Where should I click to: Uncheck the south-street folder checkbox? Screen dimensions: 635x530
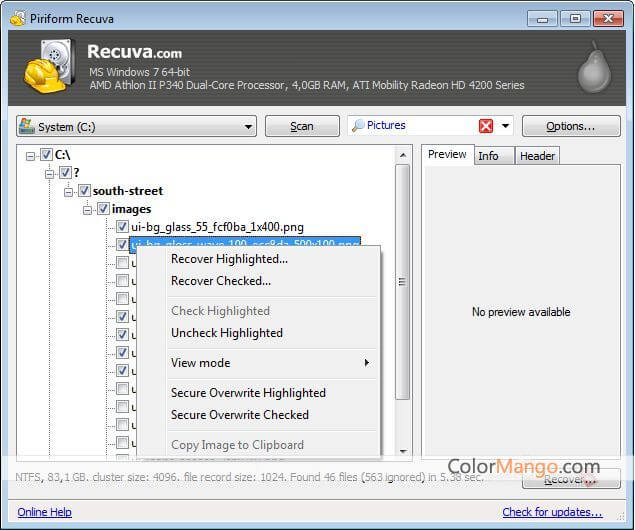pyautogui.click(x=84, y=191)
